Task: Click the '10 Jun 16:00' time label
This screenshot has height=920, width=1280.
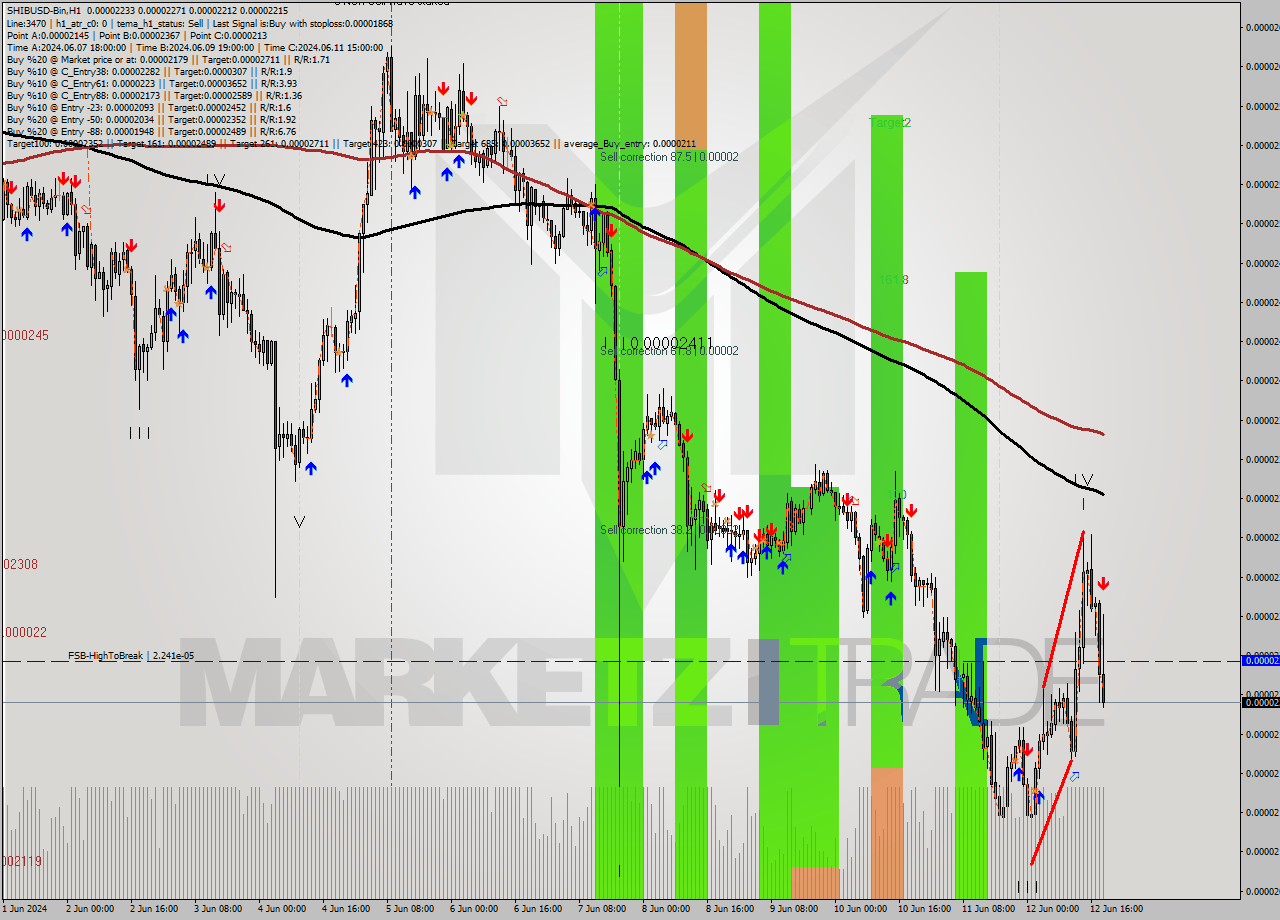Action: 923,909
